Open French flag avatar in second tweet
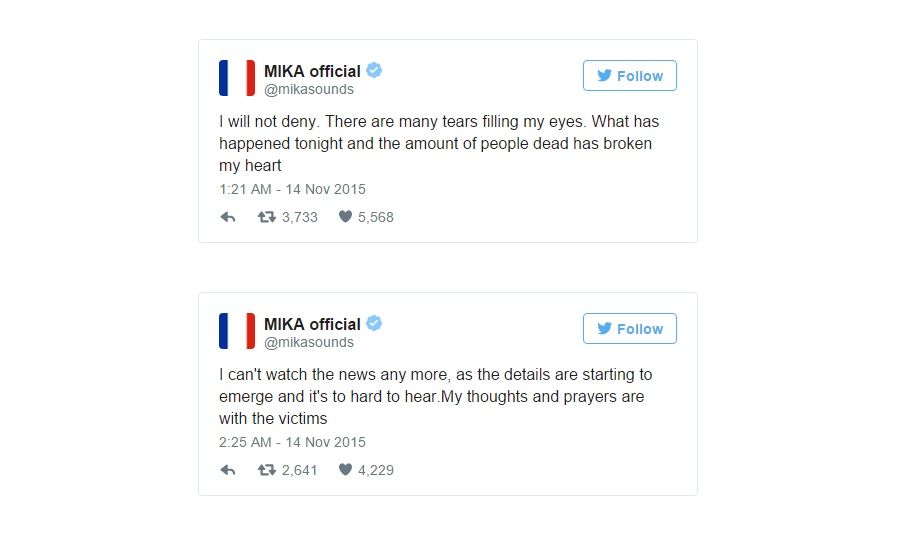 pos(237,331)
